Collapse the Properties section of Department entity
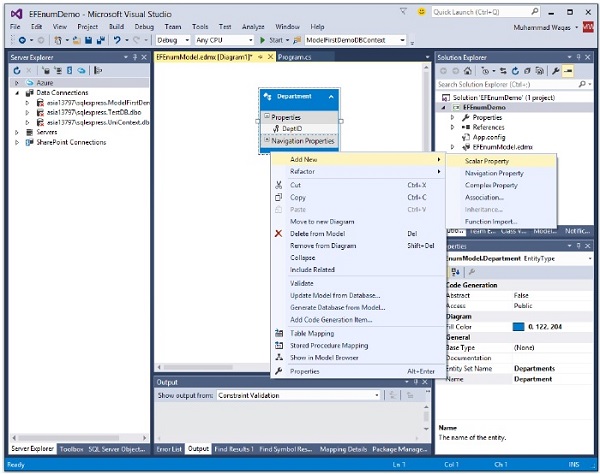Image resolution: width=600 pixels, height=474 pixels. (x=267, y=116)
